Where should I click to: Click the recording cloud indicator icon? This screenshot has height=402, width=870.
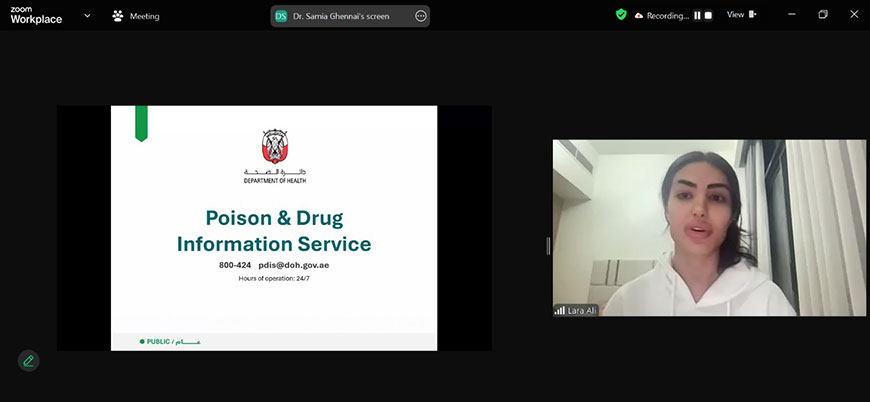point(639,16)
